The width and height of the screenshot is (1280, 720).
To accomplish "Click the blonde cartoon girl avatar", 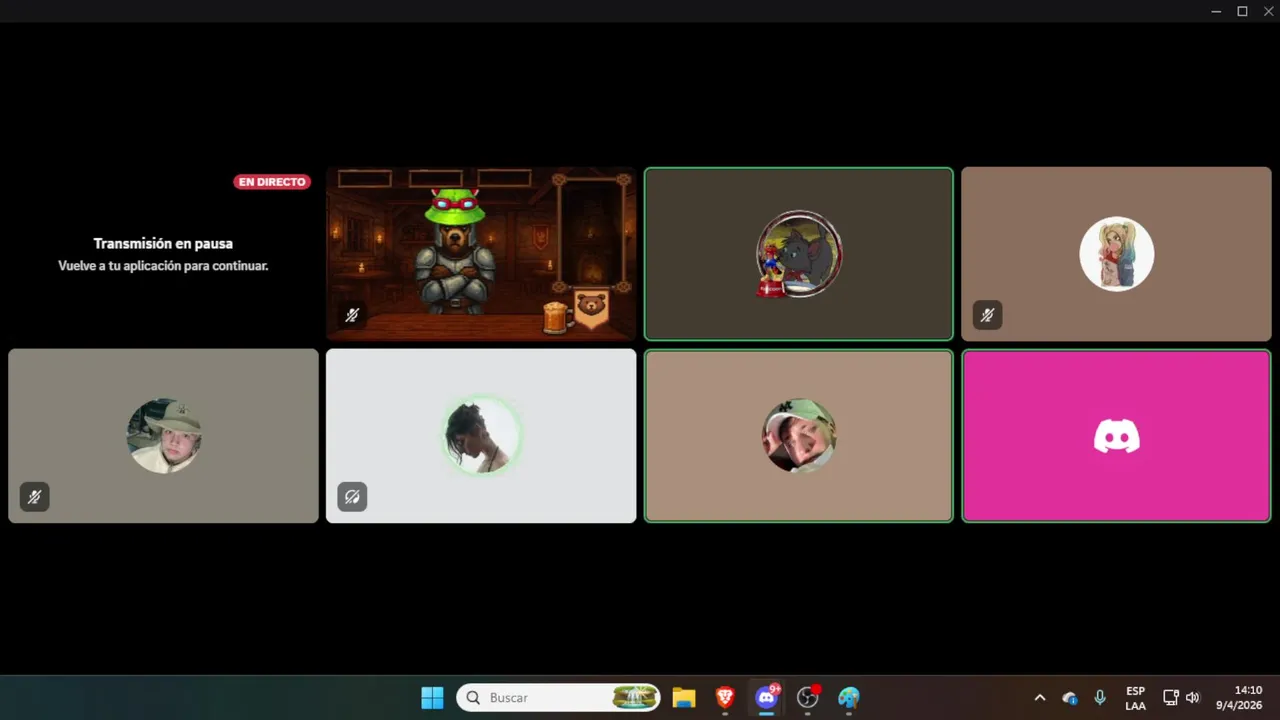I will point(1117,254).
